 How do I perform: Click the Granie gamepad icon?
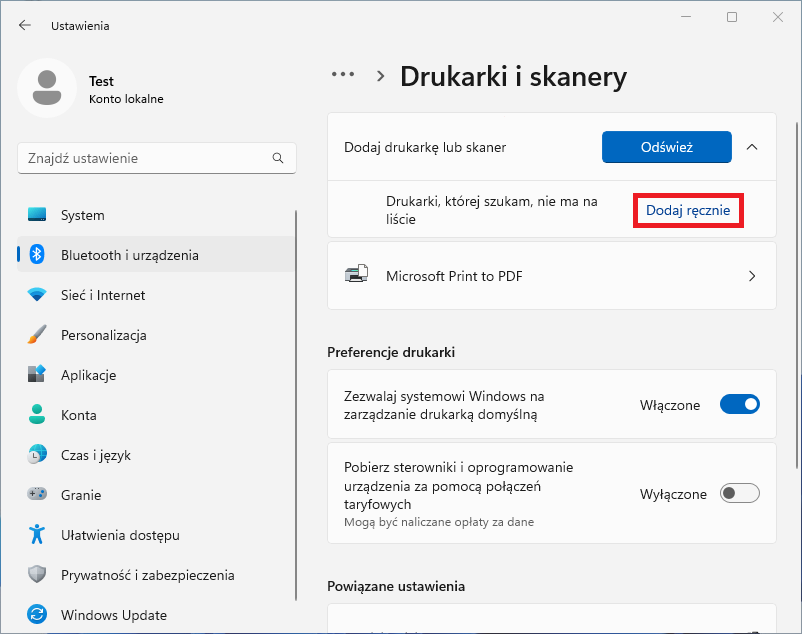37,494
